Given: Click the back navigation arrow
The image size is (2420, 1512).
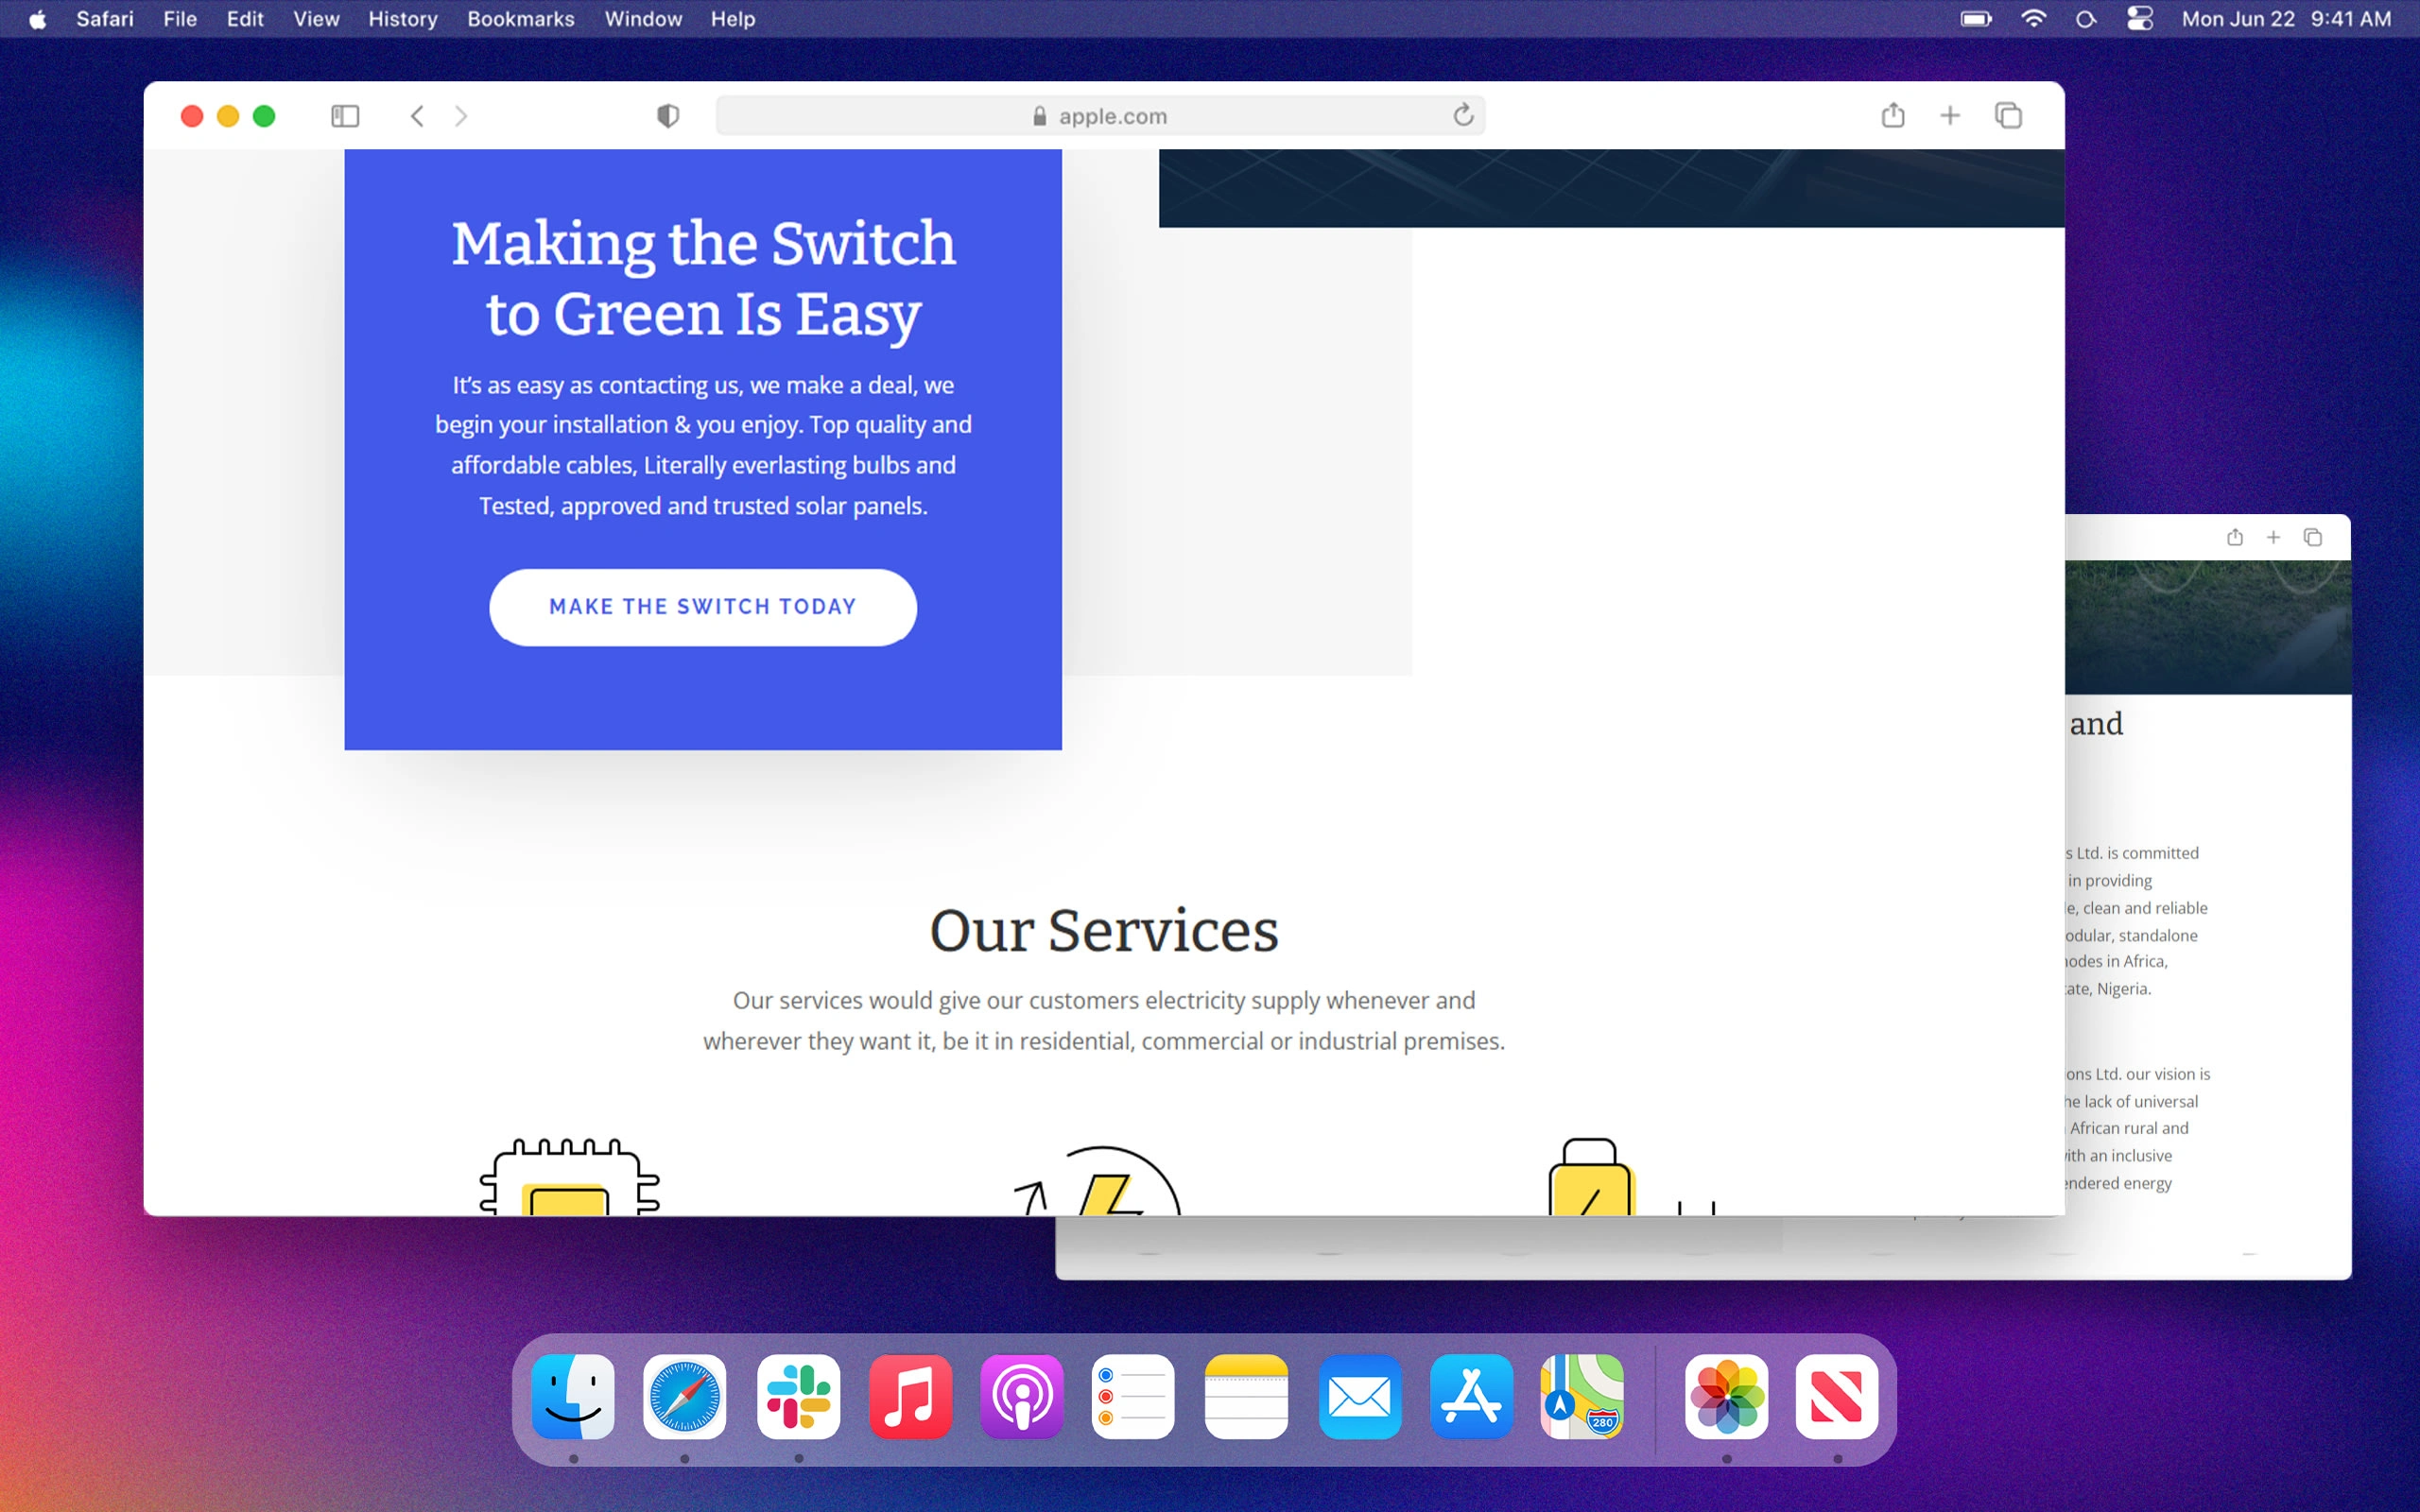Looking at the screenshot, I should coord(418,116).
